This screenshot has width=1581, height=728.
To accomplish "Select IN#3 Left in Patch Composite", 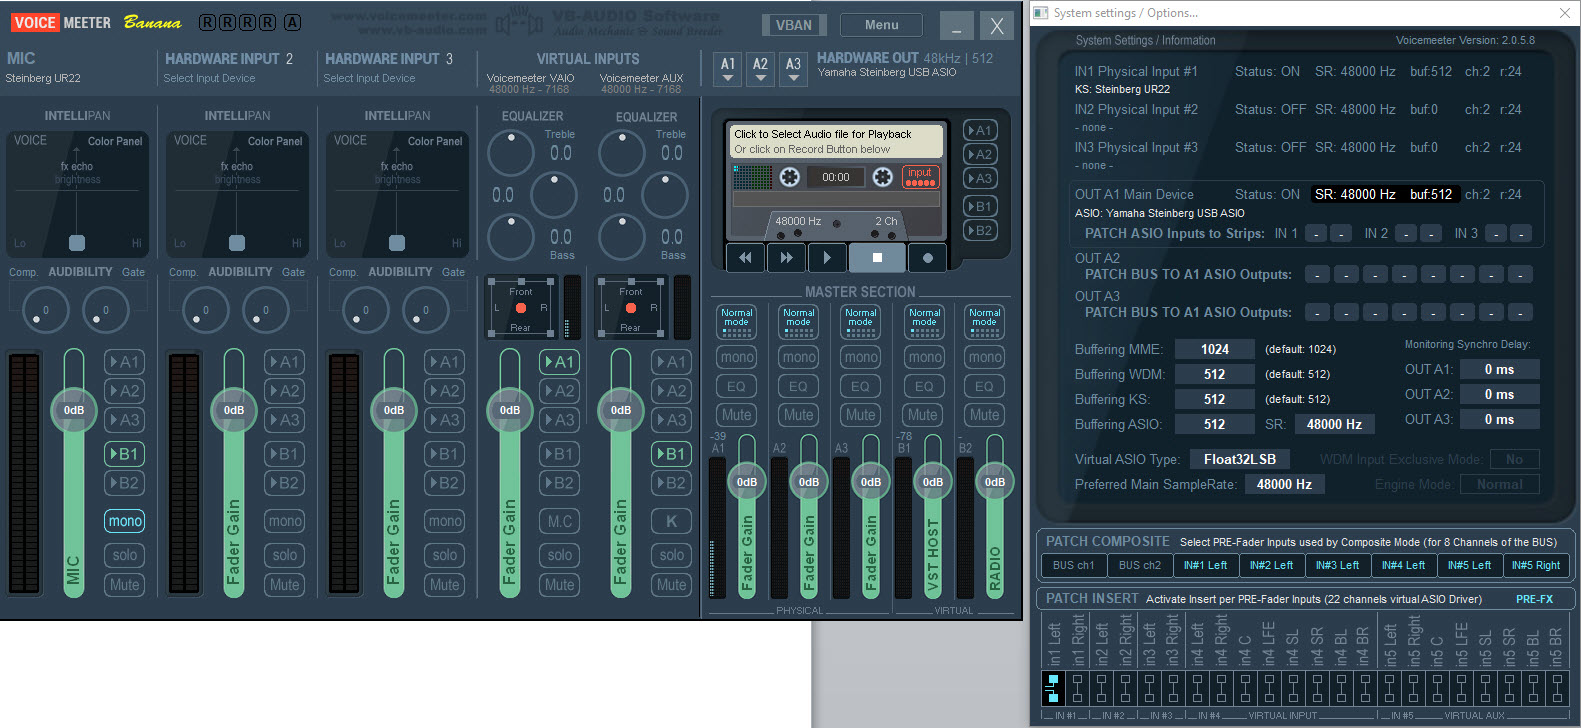I will 1337,565.
